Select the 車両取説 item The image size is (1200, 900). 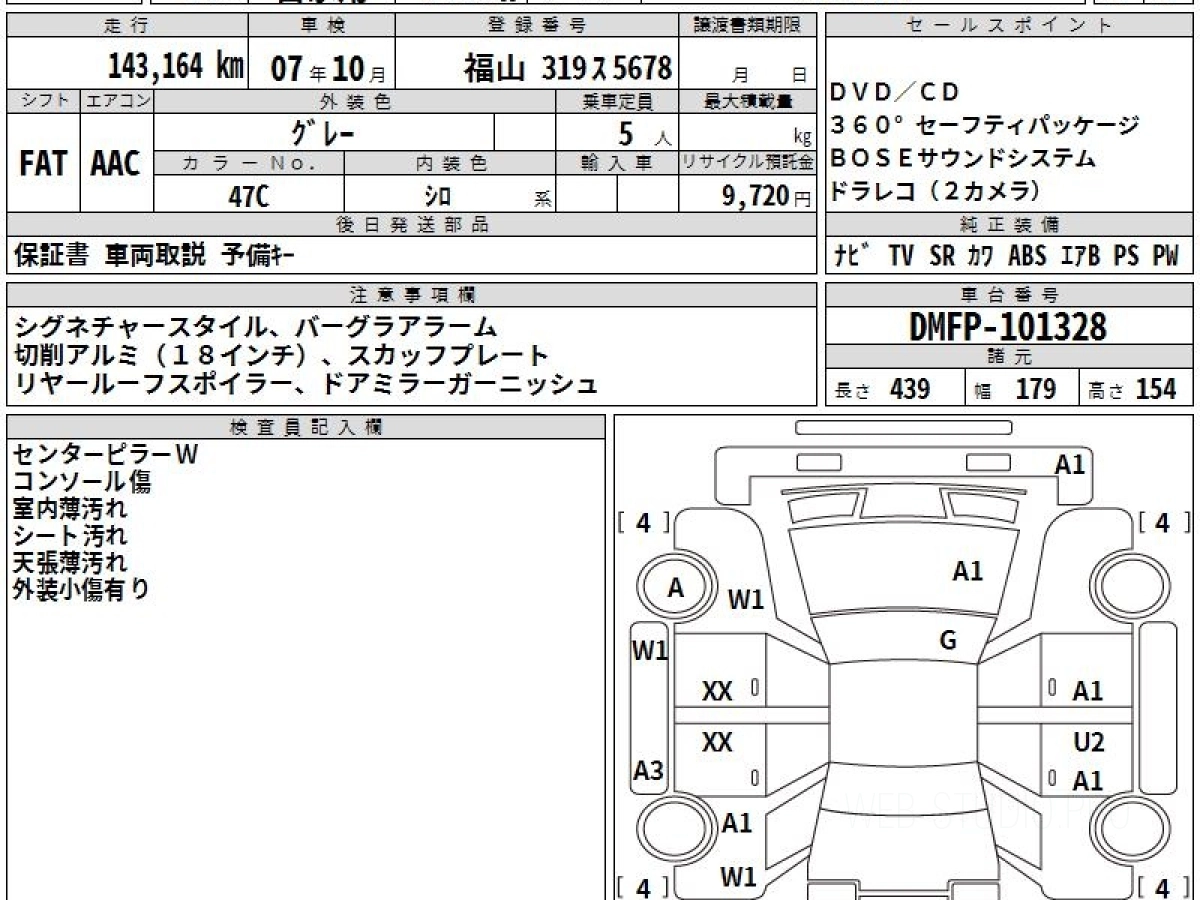point(155,255)
